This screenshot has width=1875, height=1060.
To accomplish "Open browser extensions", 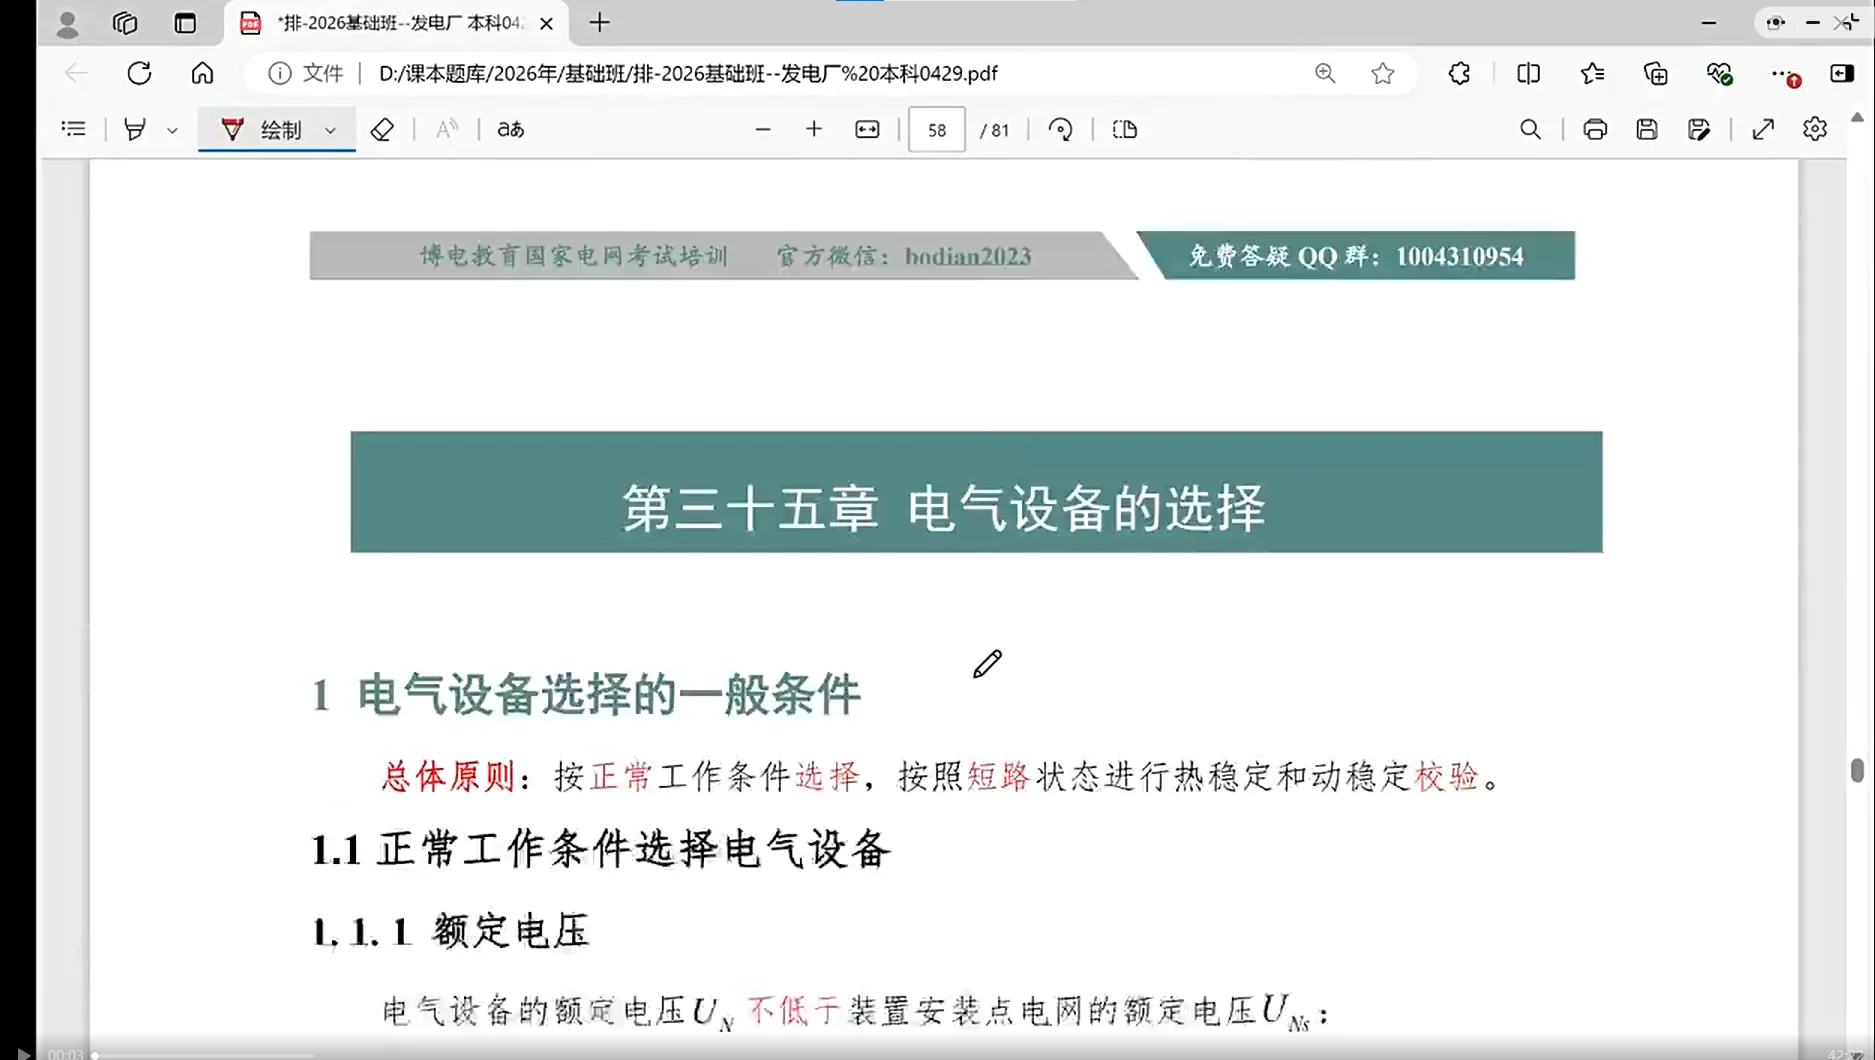I will (x=1459, y=73).
